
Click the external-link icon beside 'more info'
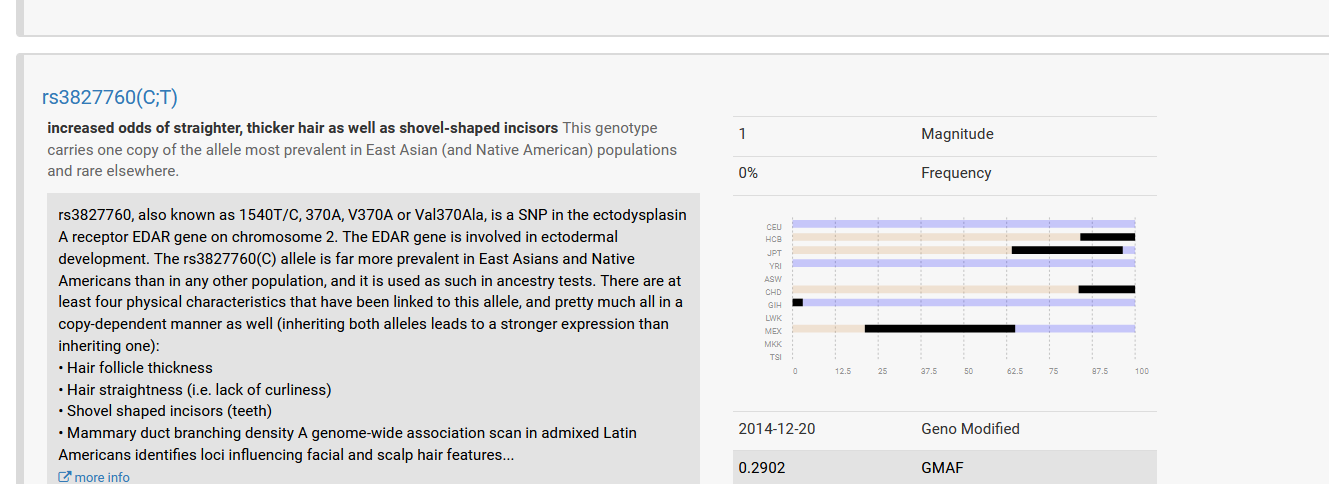[x=65, y=477]
